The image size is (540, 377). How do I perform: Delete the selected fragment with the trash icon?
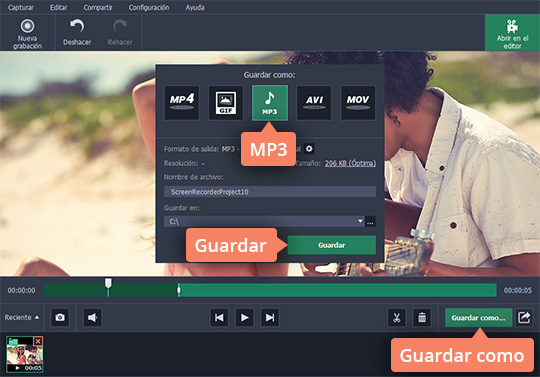422,317
